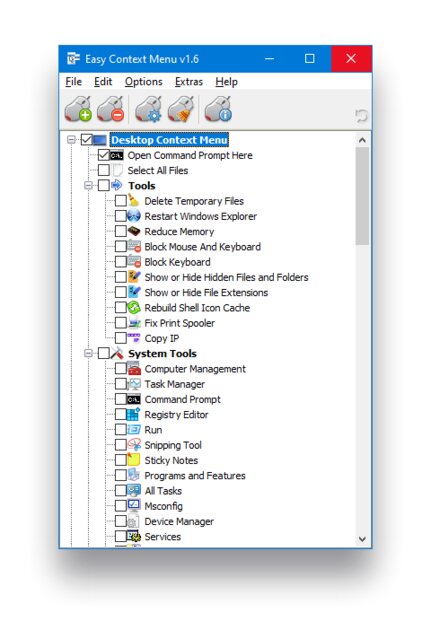This screenshot has height=630, width=431.
Task: Open the Extras menu
Action: 189,82
